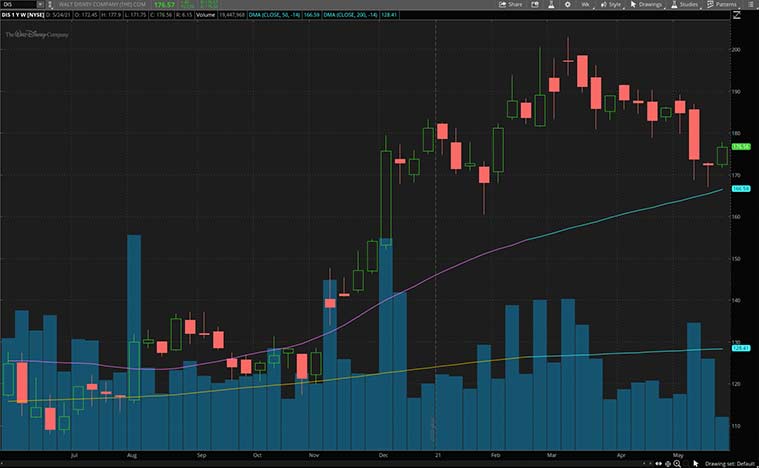Click the 200 price level on the axis
This screenshot has width=759, height=468.
[x=736, y=49]
